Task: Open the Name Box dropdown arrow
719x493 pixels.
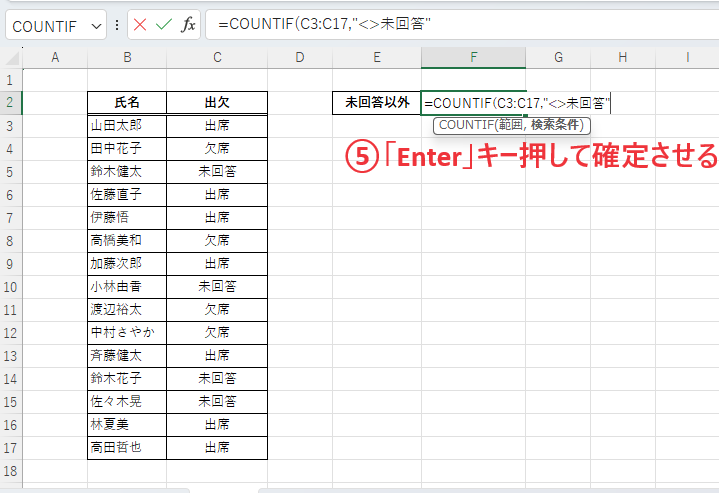Action: tap(96, 26)
